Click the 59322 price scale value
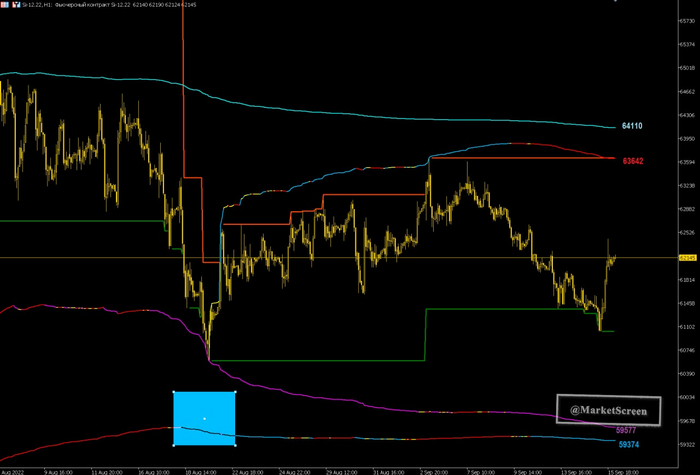The image size is (700, 475). click(688, 445)
